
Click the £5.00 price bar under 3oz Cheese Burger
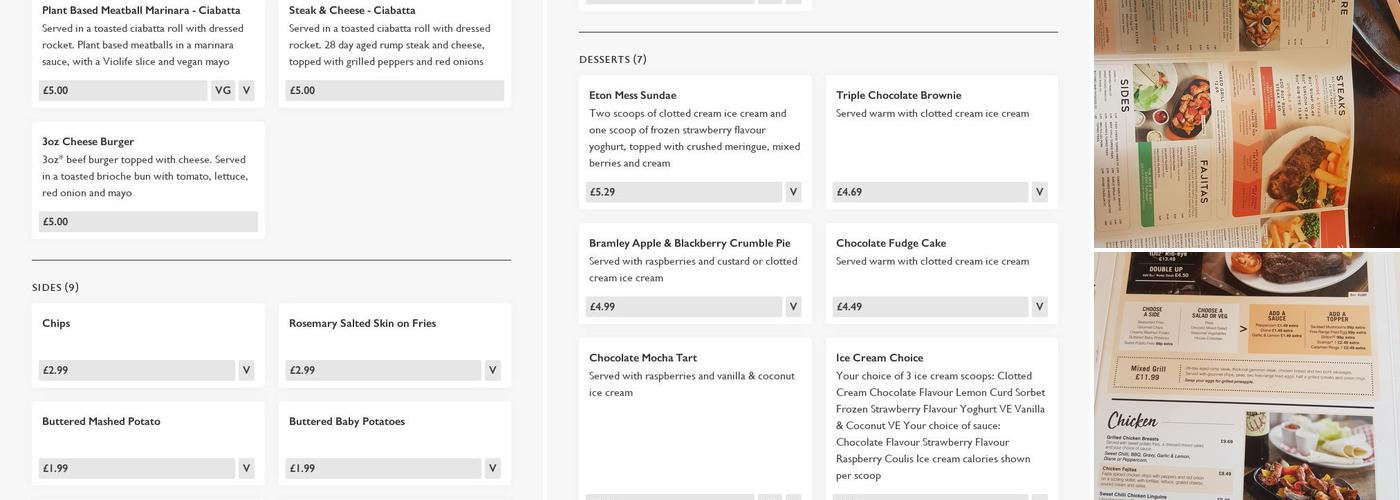[x=148, y=222]
